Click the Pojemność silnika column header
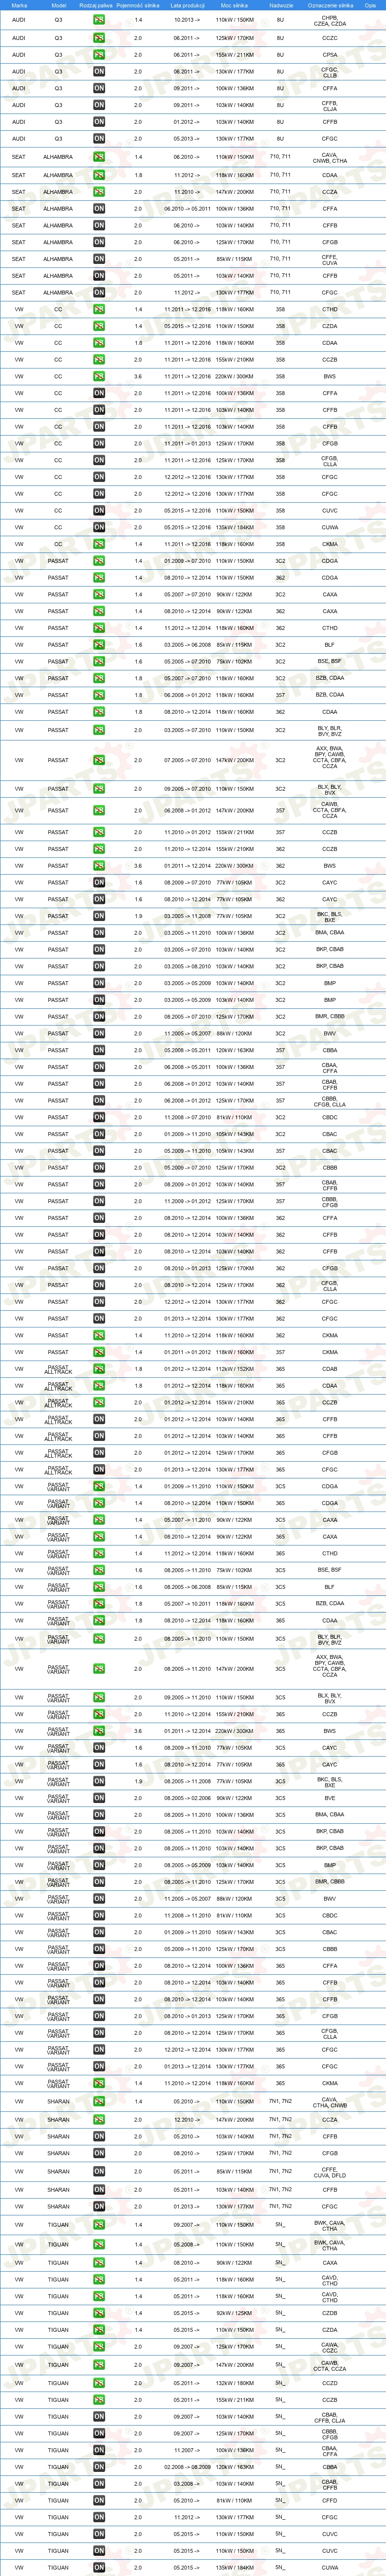This screenshot has width=386, height=2576. pyautogui.click(x=138, y=5)
